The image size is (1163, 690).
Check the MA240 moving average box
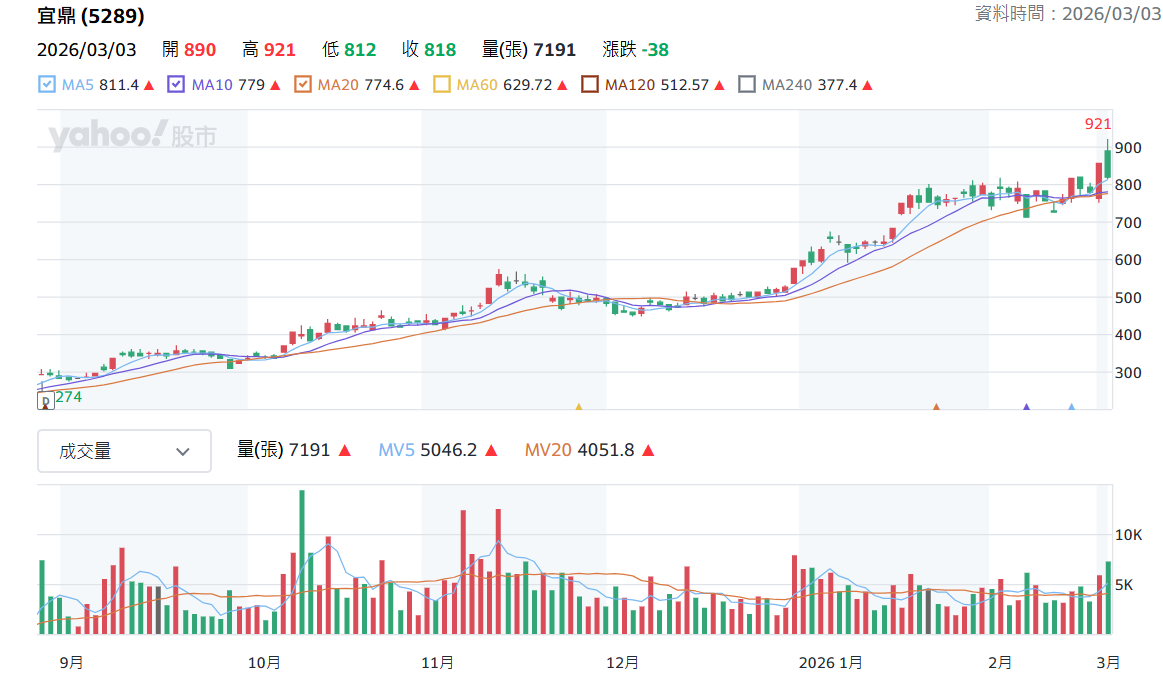[747, 85]
